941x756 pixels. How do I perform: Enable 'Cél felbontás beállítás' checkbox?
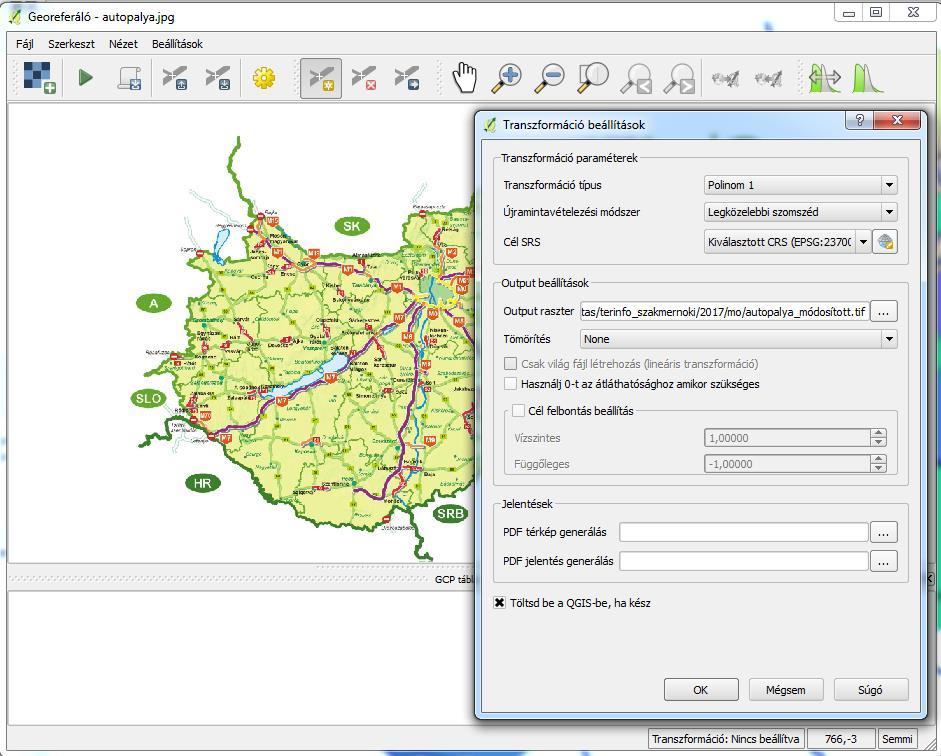(518, 411)
